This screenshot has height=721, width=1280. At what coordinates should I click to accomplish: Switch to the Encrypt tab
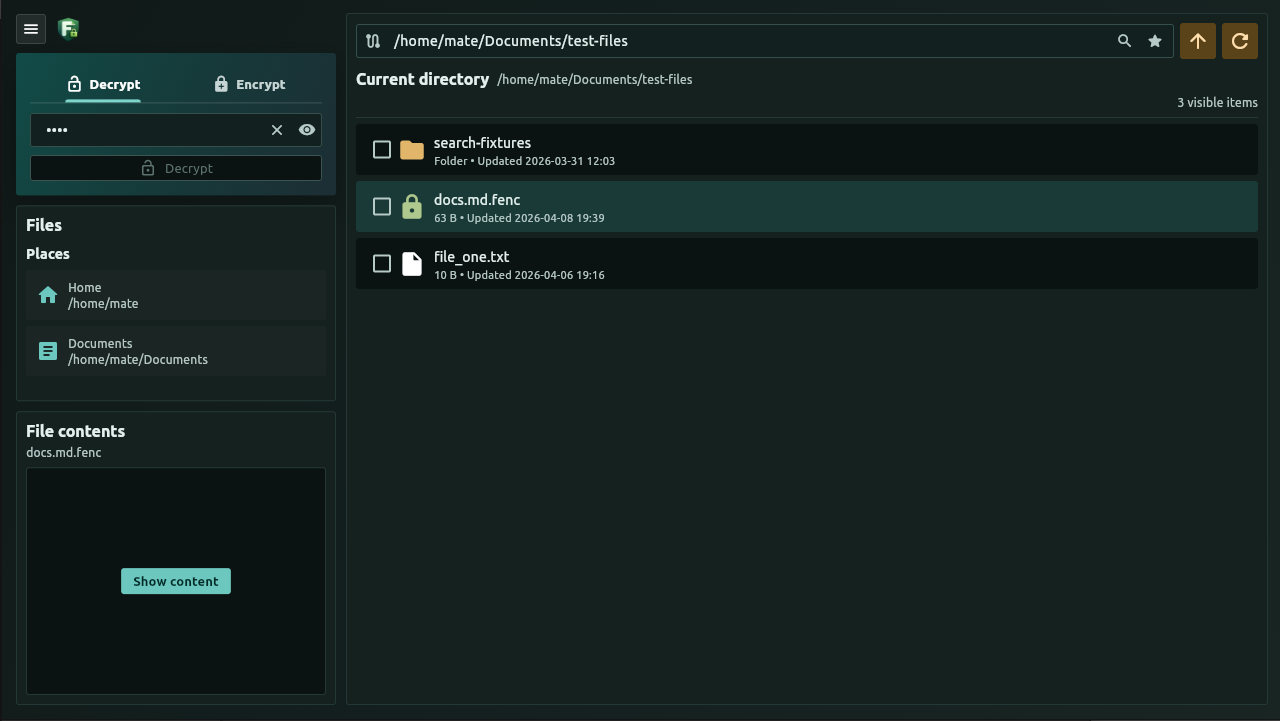point(249,84)
